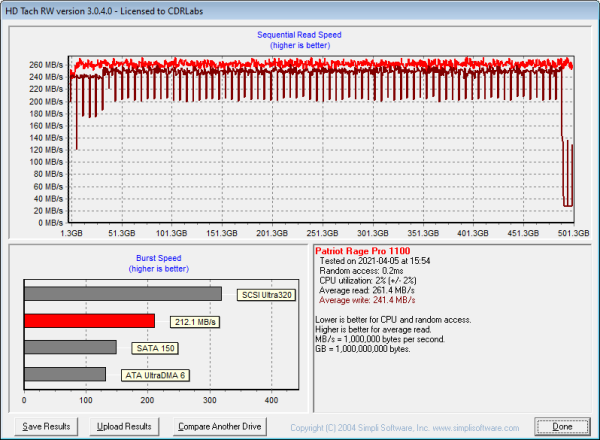The height and width of the screenshot is (440, 600).
Task: Select the red 212.1 MB/s burst bar
Action: [89, 321]
